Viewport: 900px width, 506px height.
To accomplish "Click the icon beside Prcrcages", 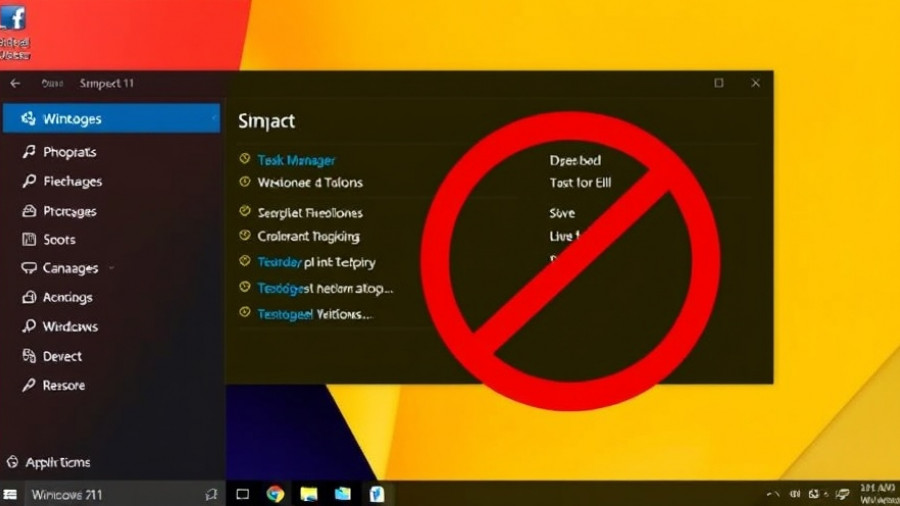I will [29, 211].
